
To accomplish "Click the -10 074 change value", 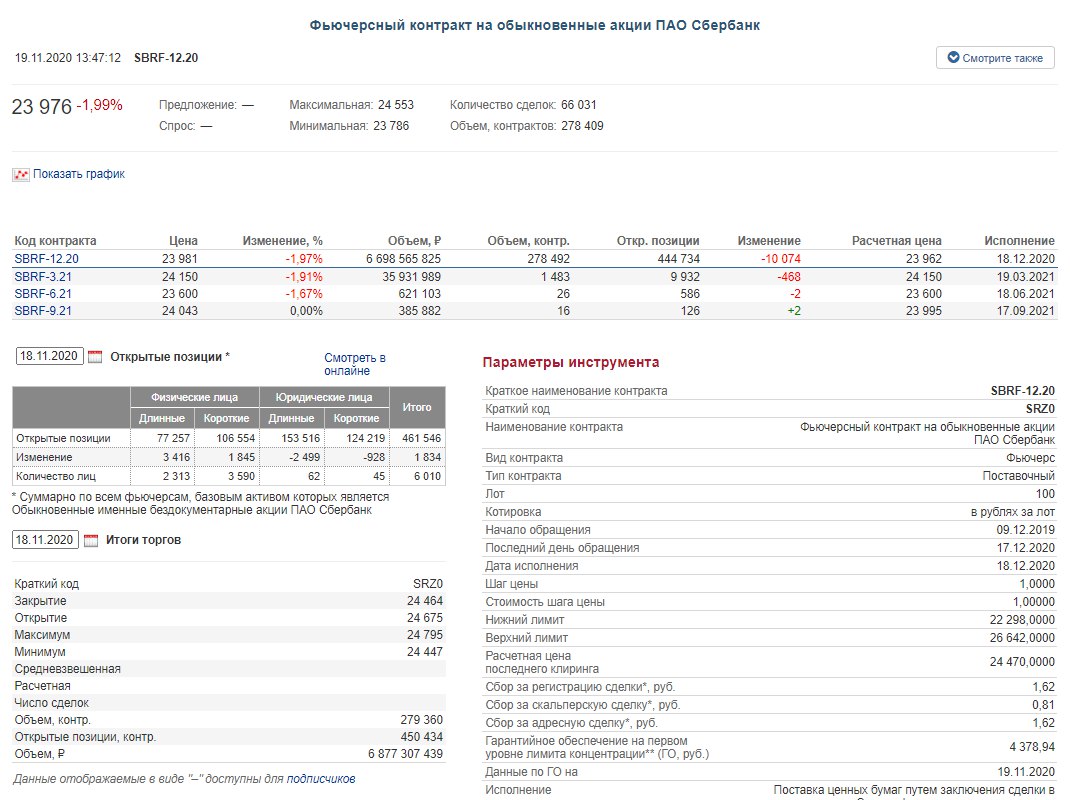I will tap(781, 259).
